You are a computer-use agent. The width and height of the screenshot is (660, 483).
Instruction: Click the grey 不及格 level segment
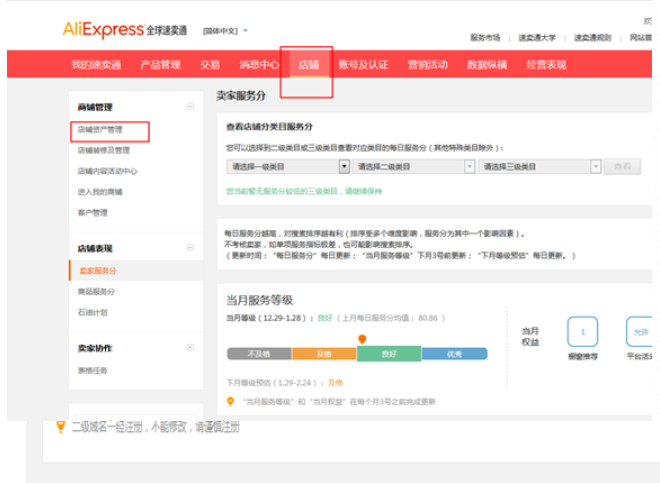(x=259, y=354)
